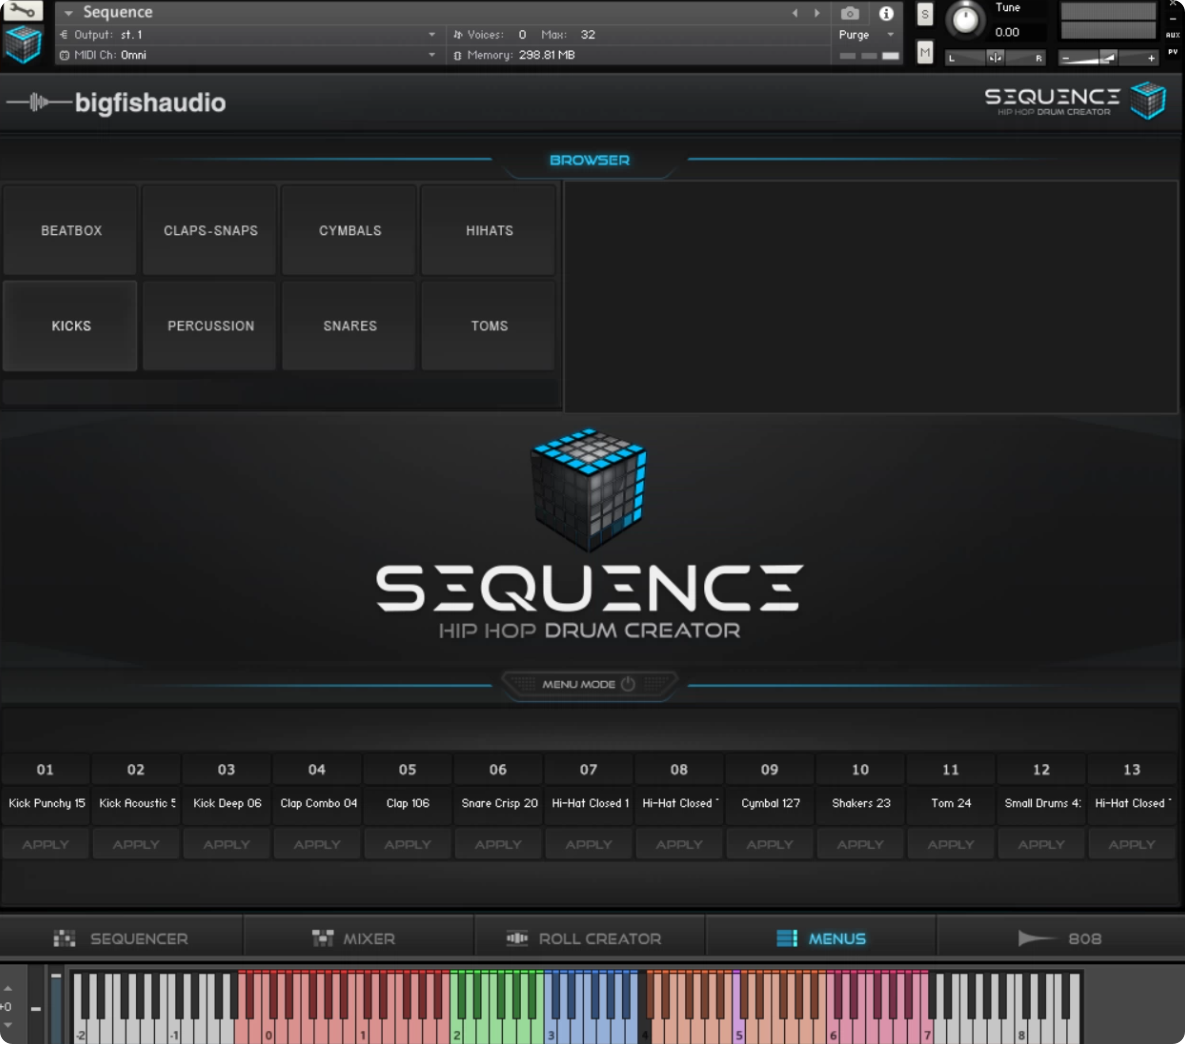Open the instrument info icon
This screenshot has height=1044, width=1185.
886,13
